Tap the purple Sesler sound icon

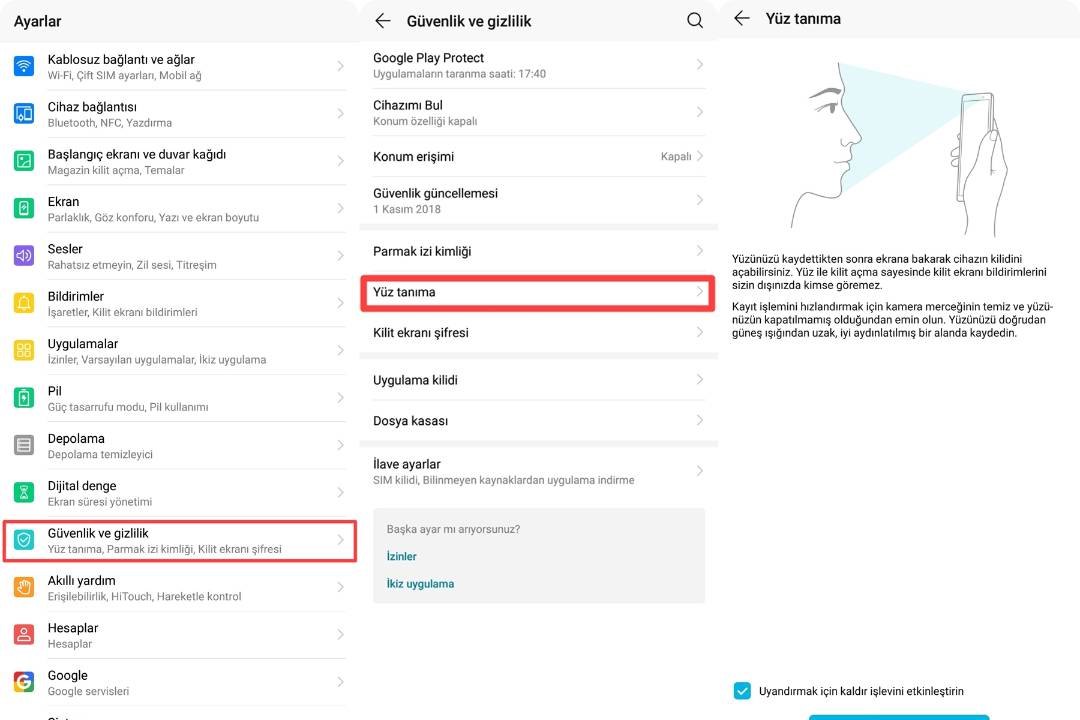point(24,256)
